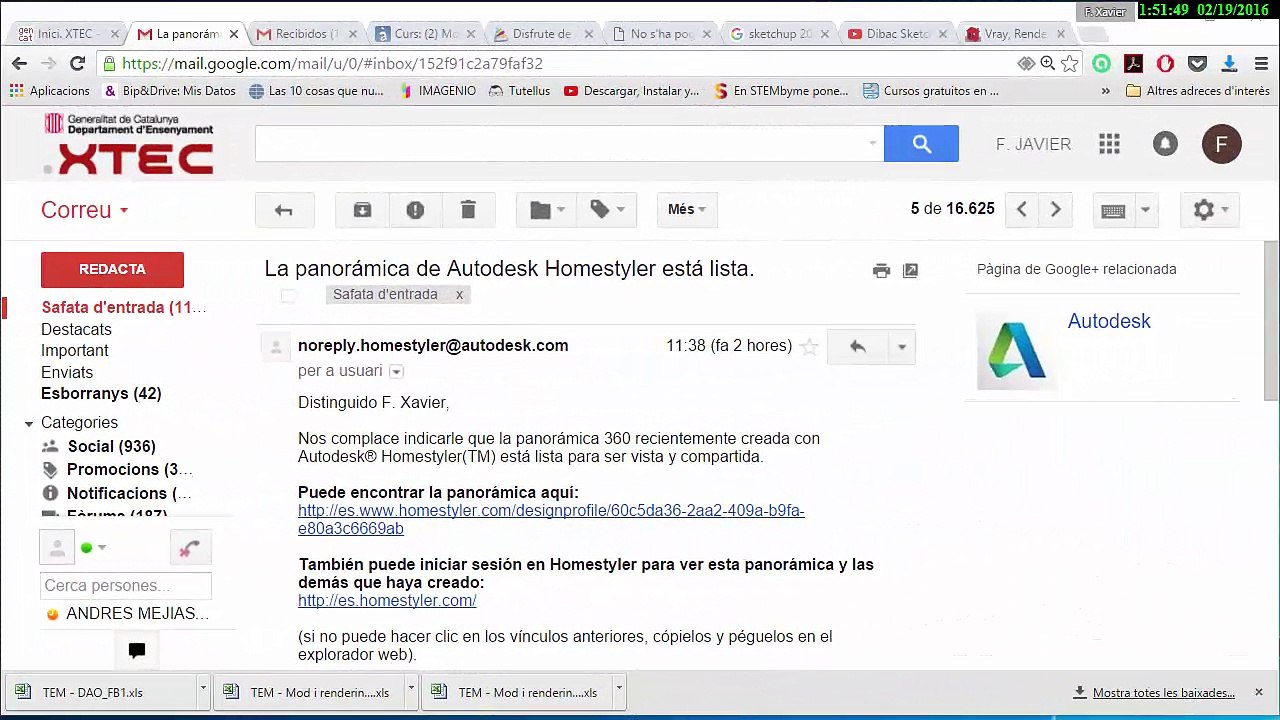The height and width of the screenshot is (720, 1280).
Task: Click the Gmail search input field
Action: [569, 144]
